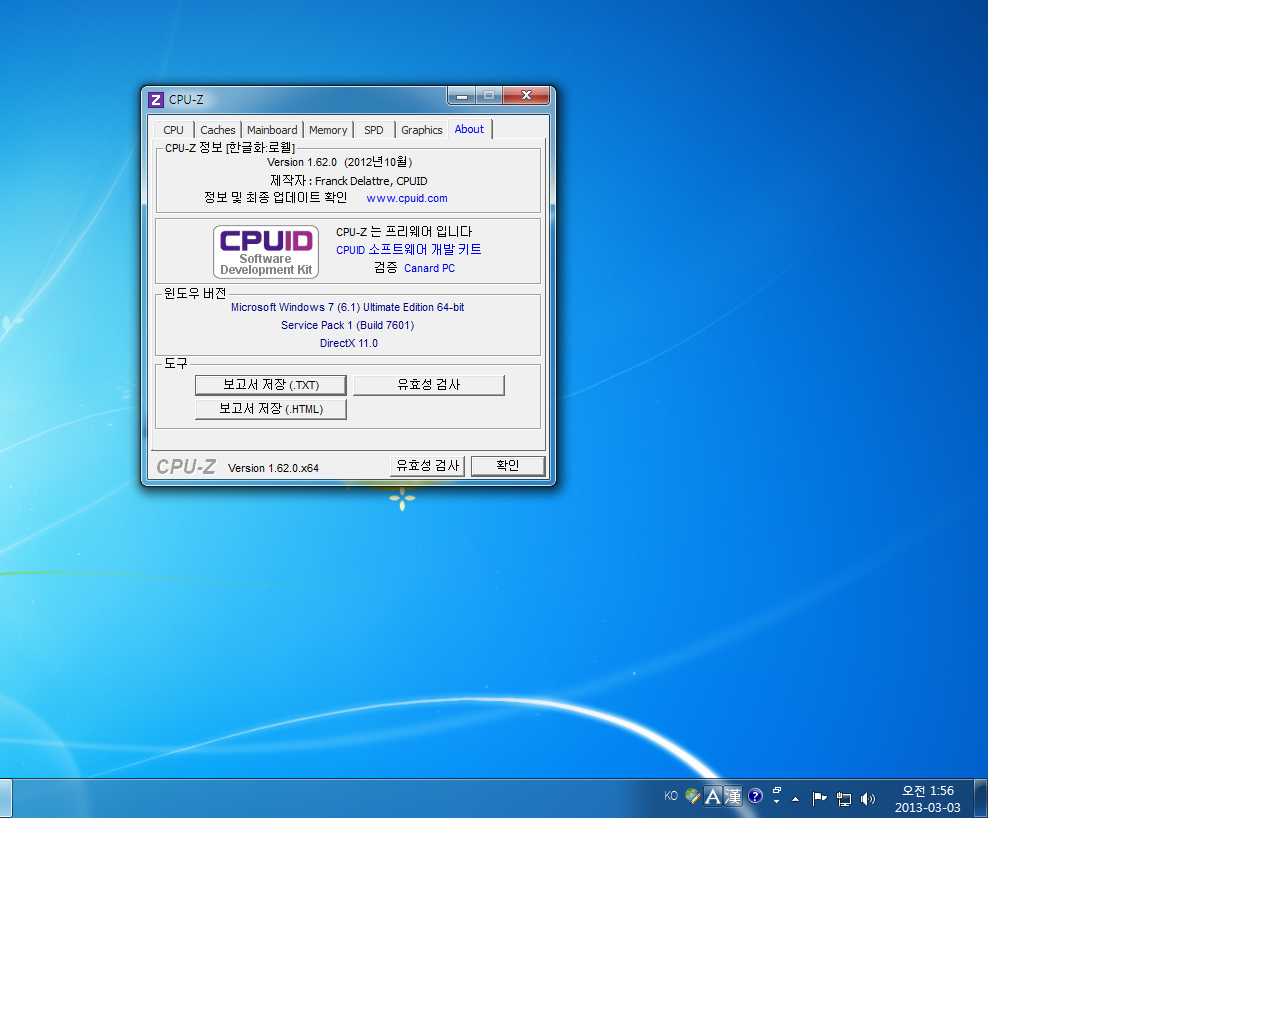
Task: Open the IME help question-mark icon
Action: (755, 796)
